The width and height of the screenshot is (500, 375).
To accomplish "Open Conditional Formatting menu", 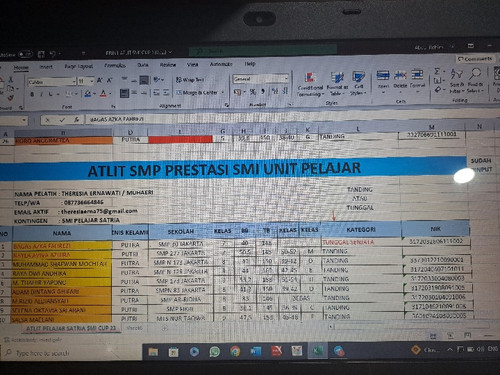I will (x=310, y=84).
